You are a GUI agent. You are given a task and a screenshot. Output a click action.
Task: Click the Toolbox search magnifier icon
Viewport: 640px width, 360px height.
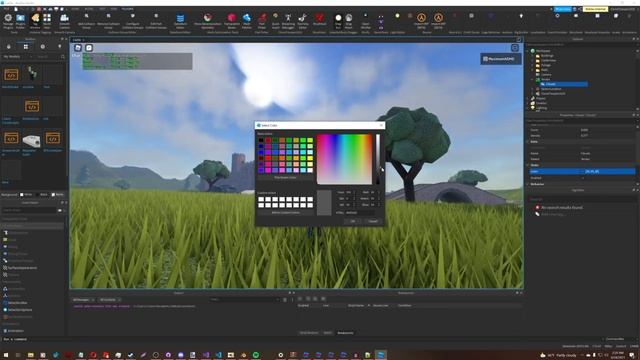click(x=62, y=57)
